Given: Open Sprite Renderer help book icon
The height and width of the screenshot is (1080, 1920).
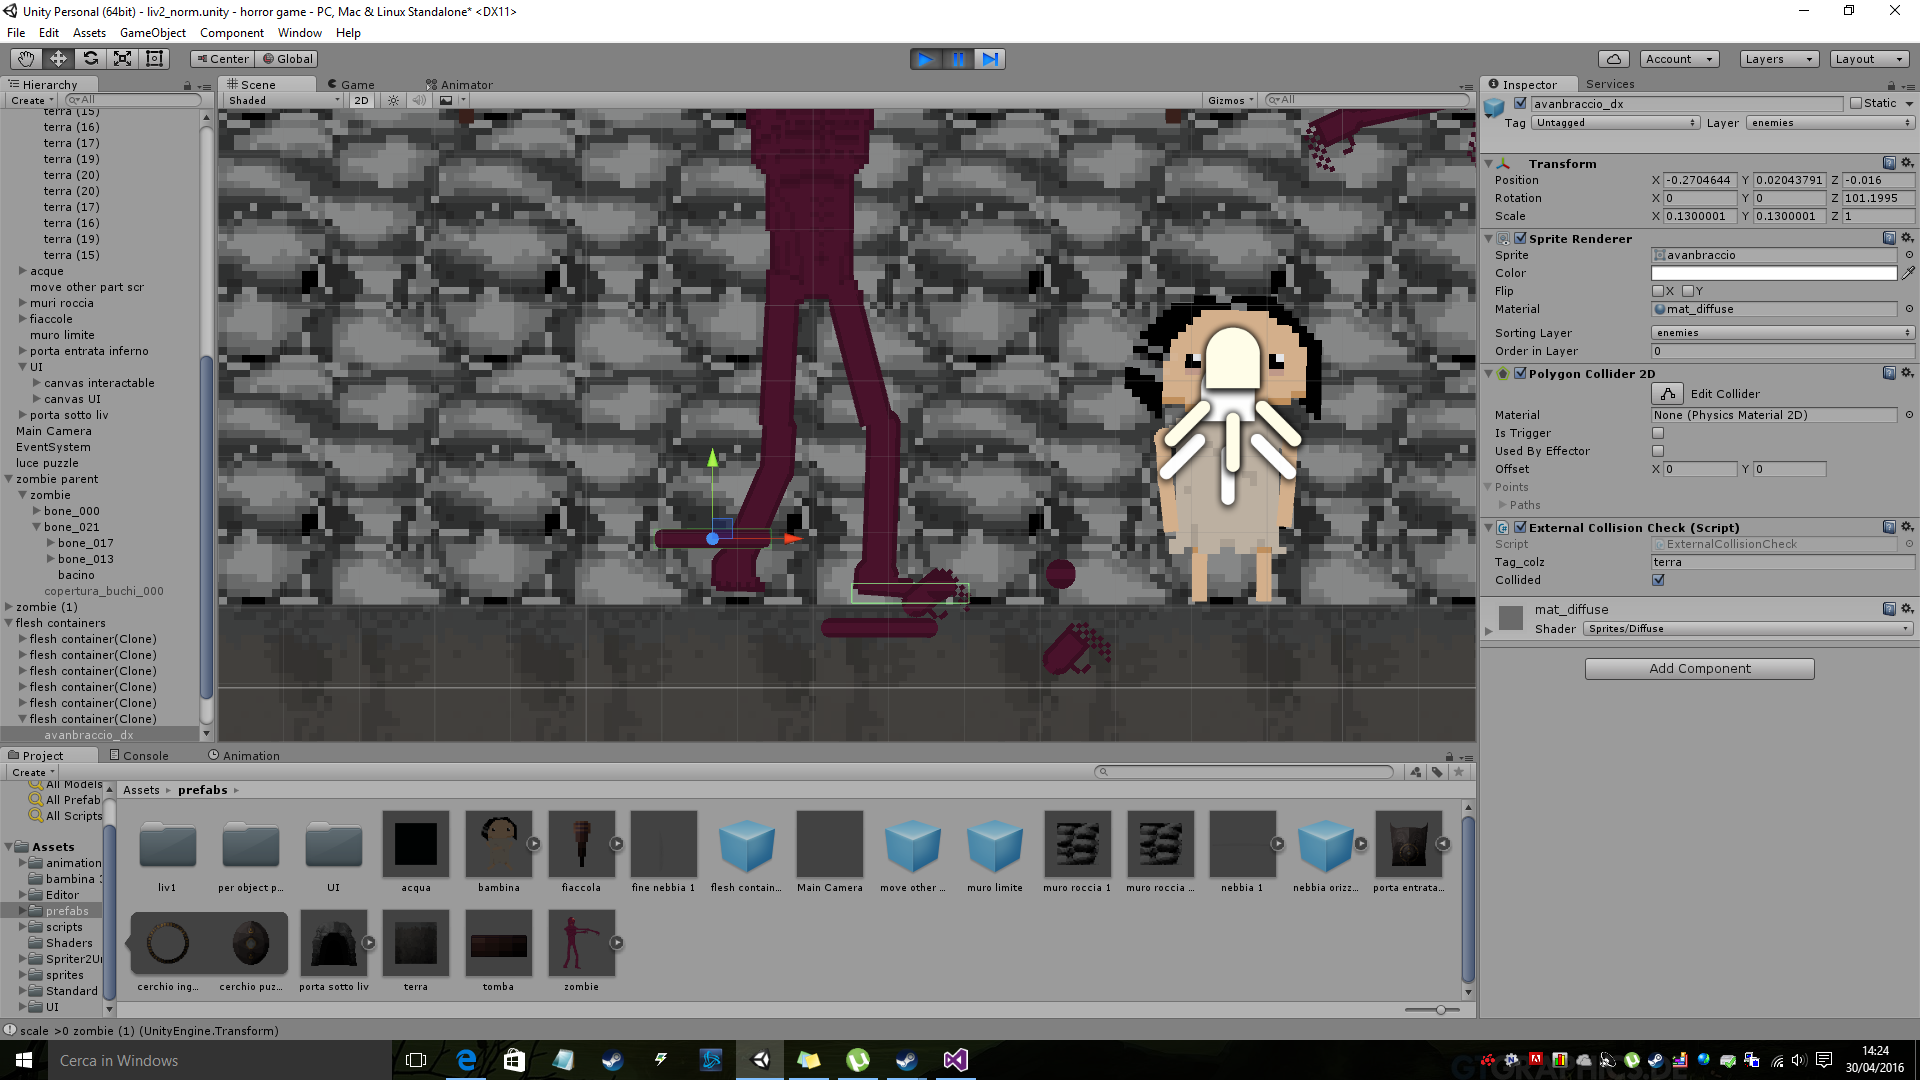Looking at the screenshot, I should point(1889,238).
